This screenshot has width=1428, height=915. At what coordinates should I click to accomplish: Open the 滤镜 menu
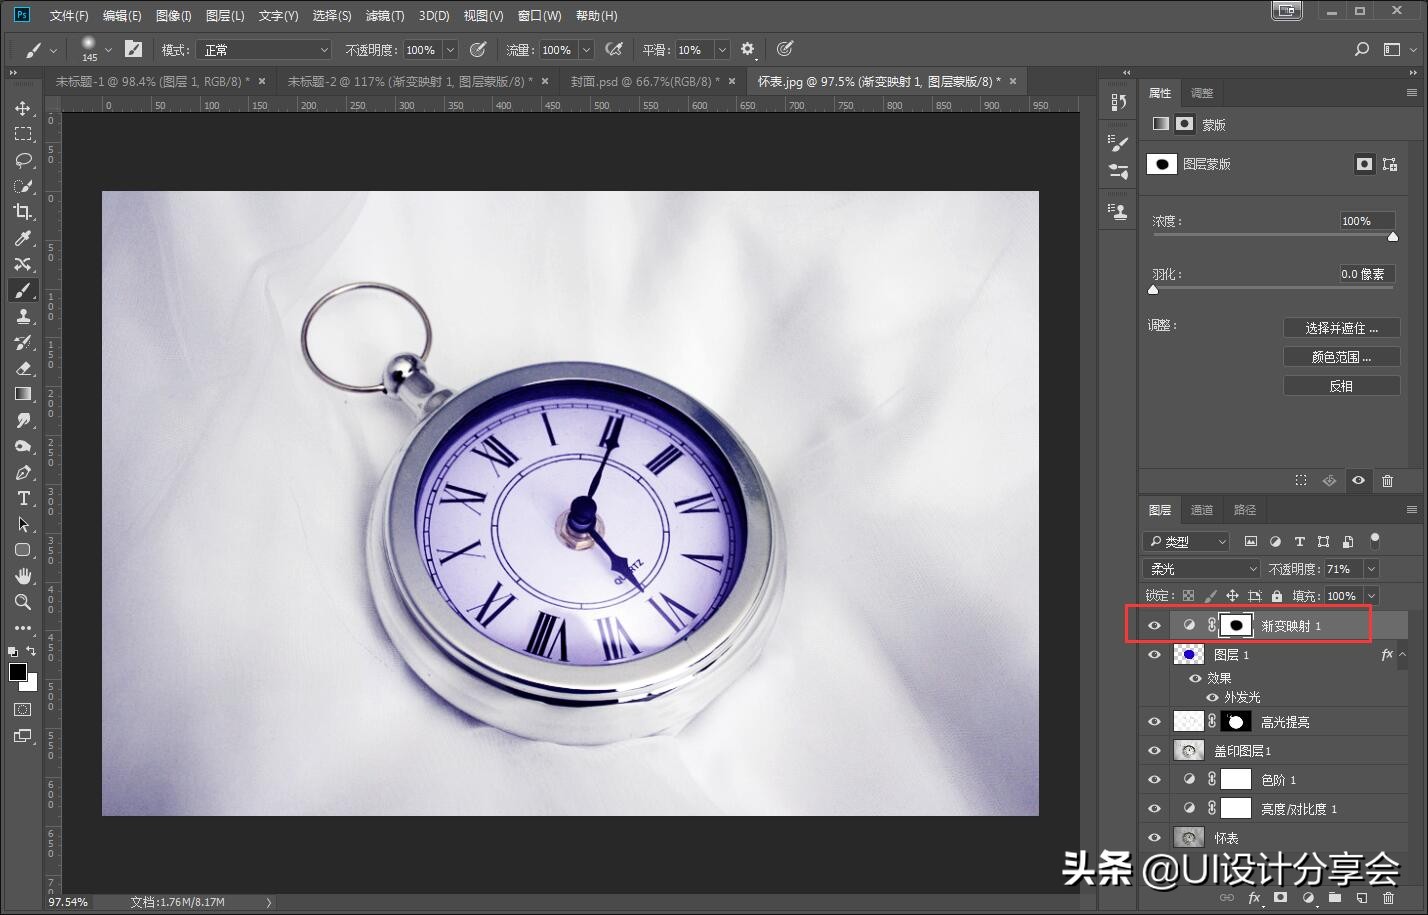pos(384,15)
